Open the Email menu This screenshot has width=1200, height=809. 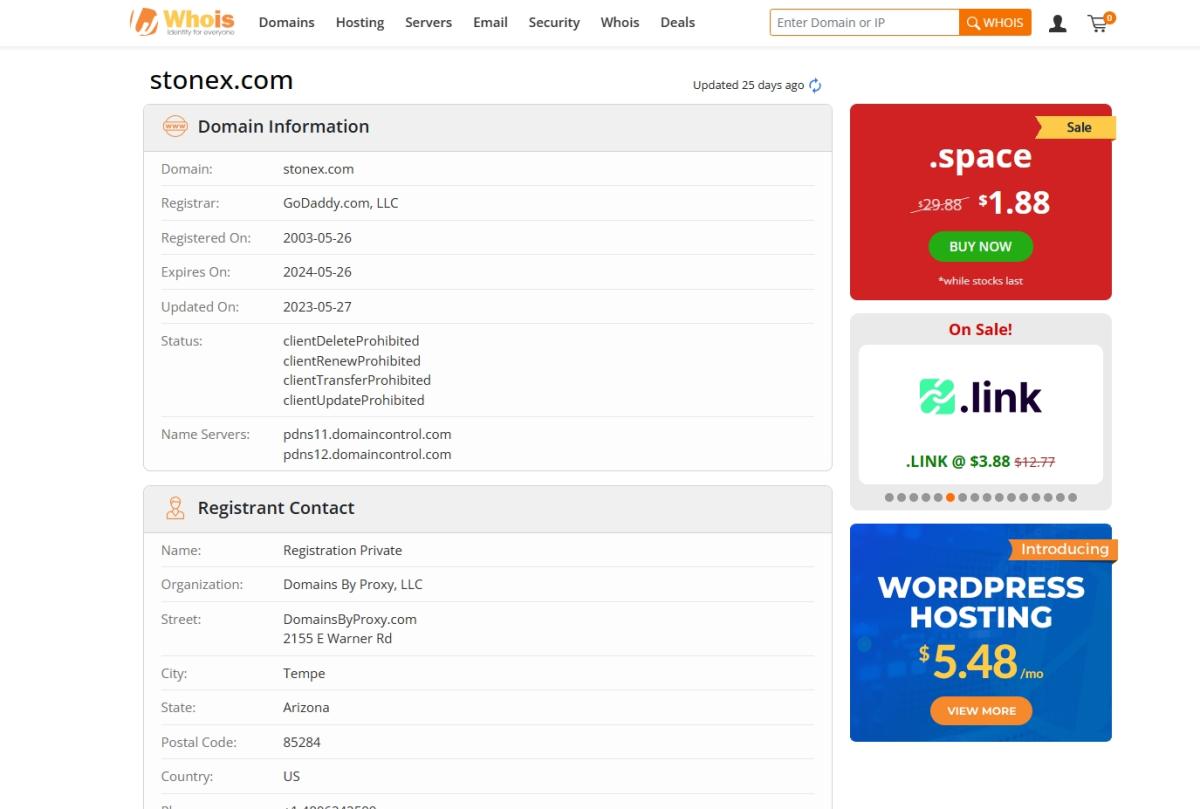pyautogui.click(x=490, y=22)
